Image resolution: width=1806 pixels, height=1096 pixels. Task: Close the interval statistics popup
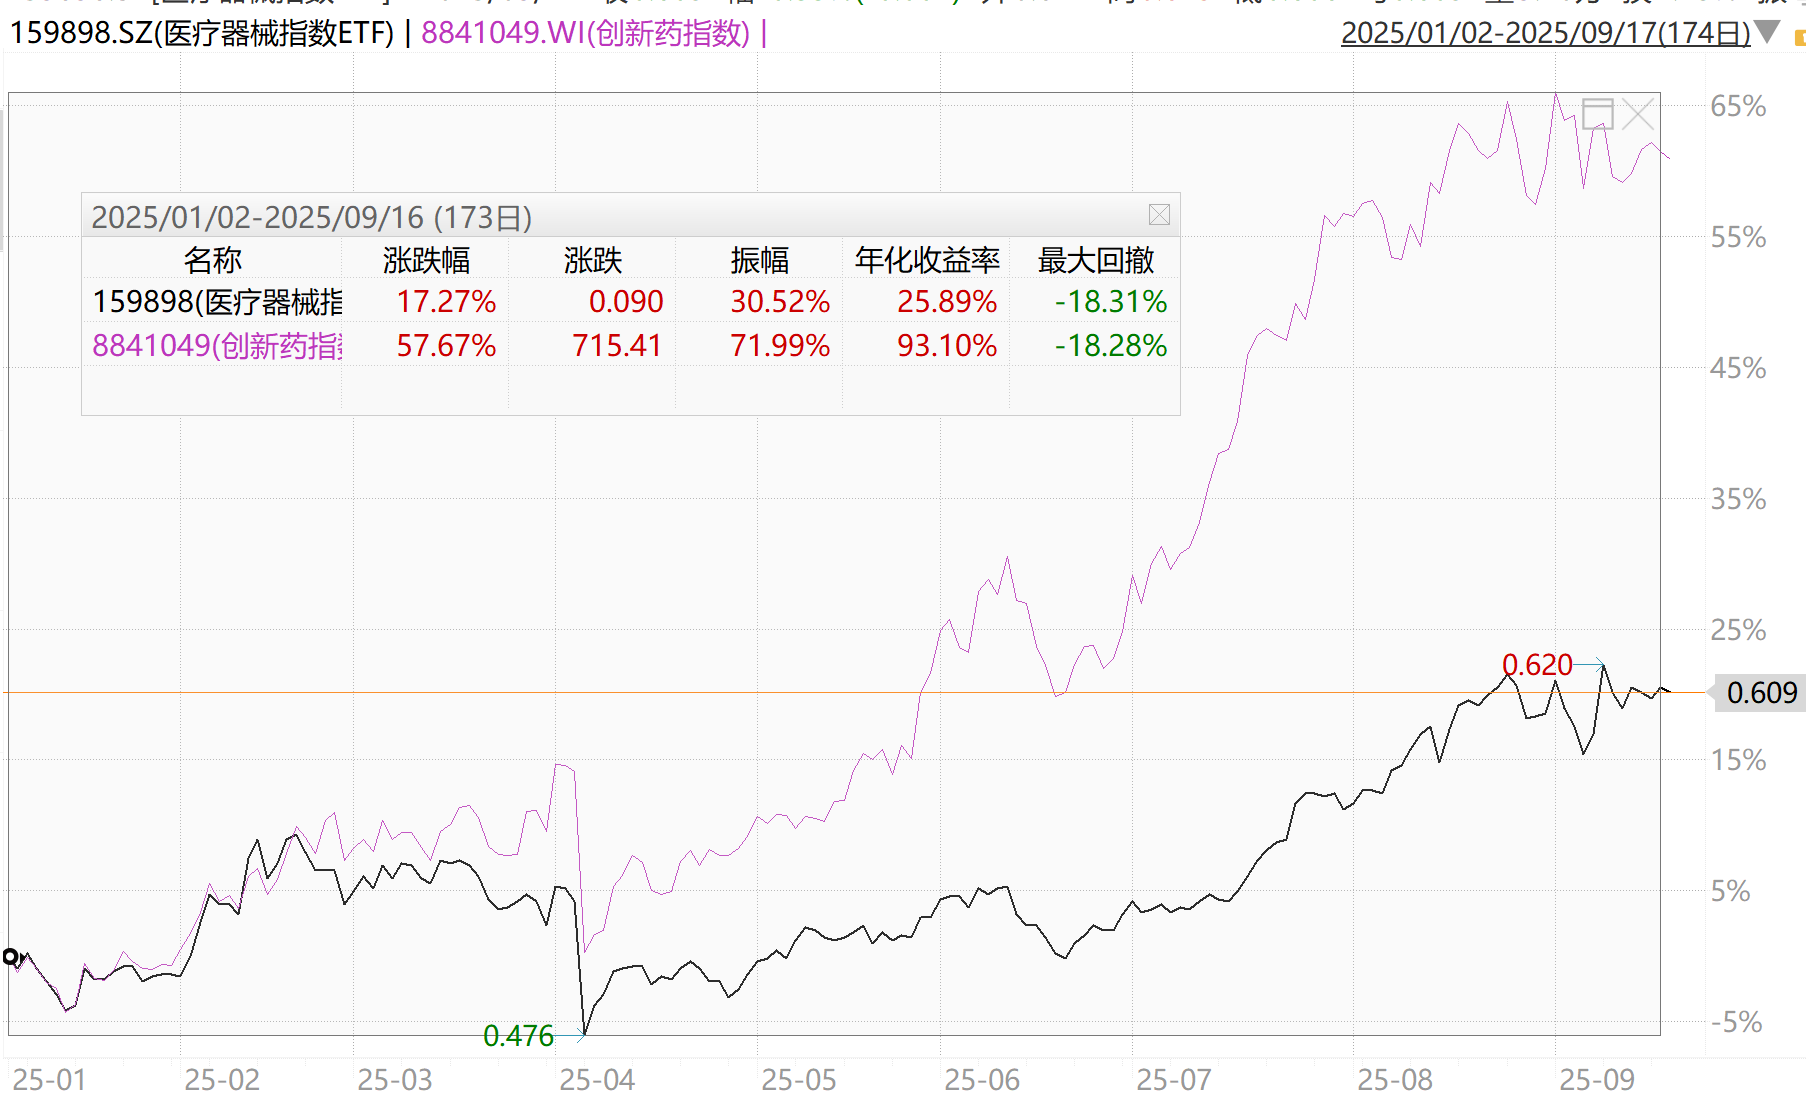click(x=1159, y=215)
